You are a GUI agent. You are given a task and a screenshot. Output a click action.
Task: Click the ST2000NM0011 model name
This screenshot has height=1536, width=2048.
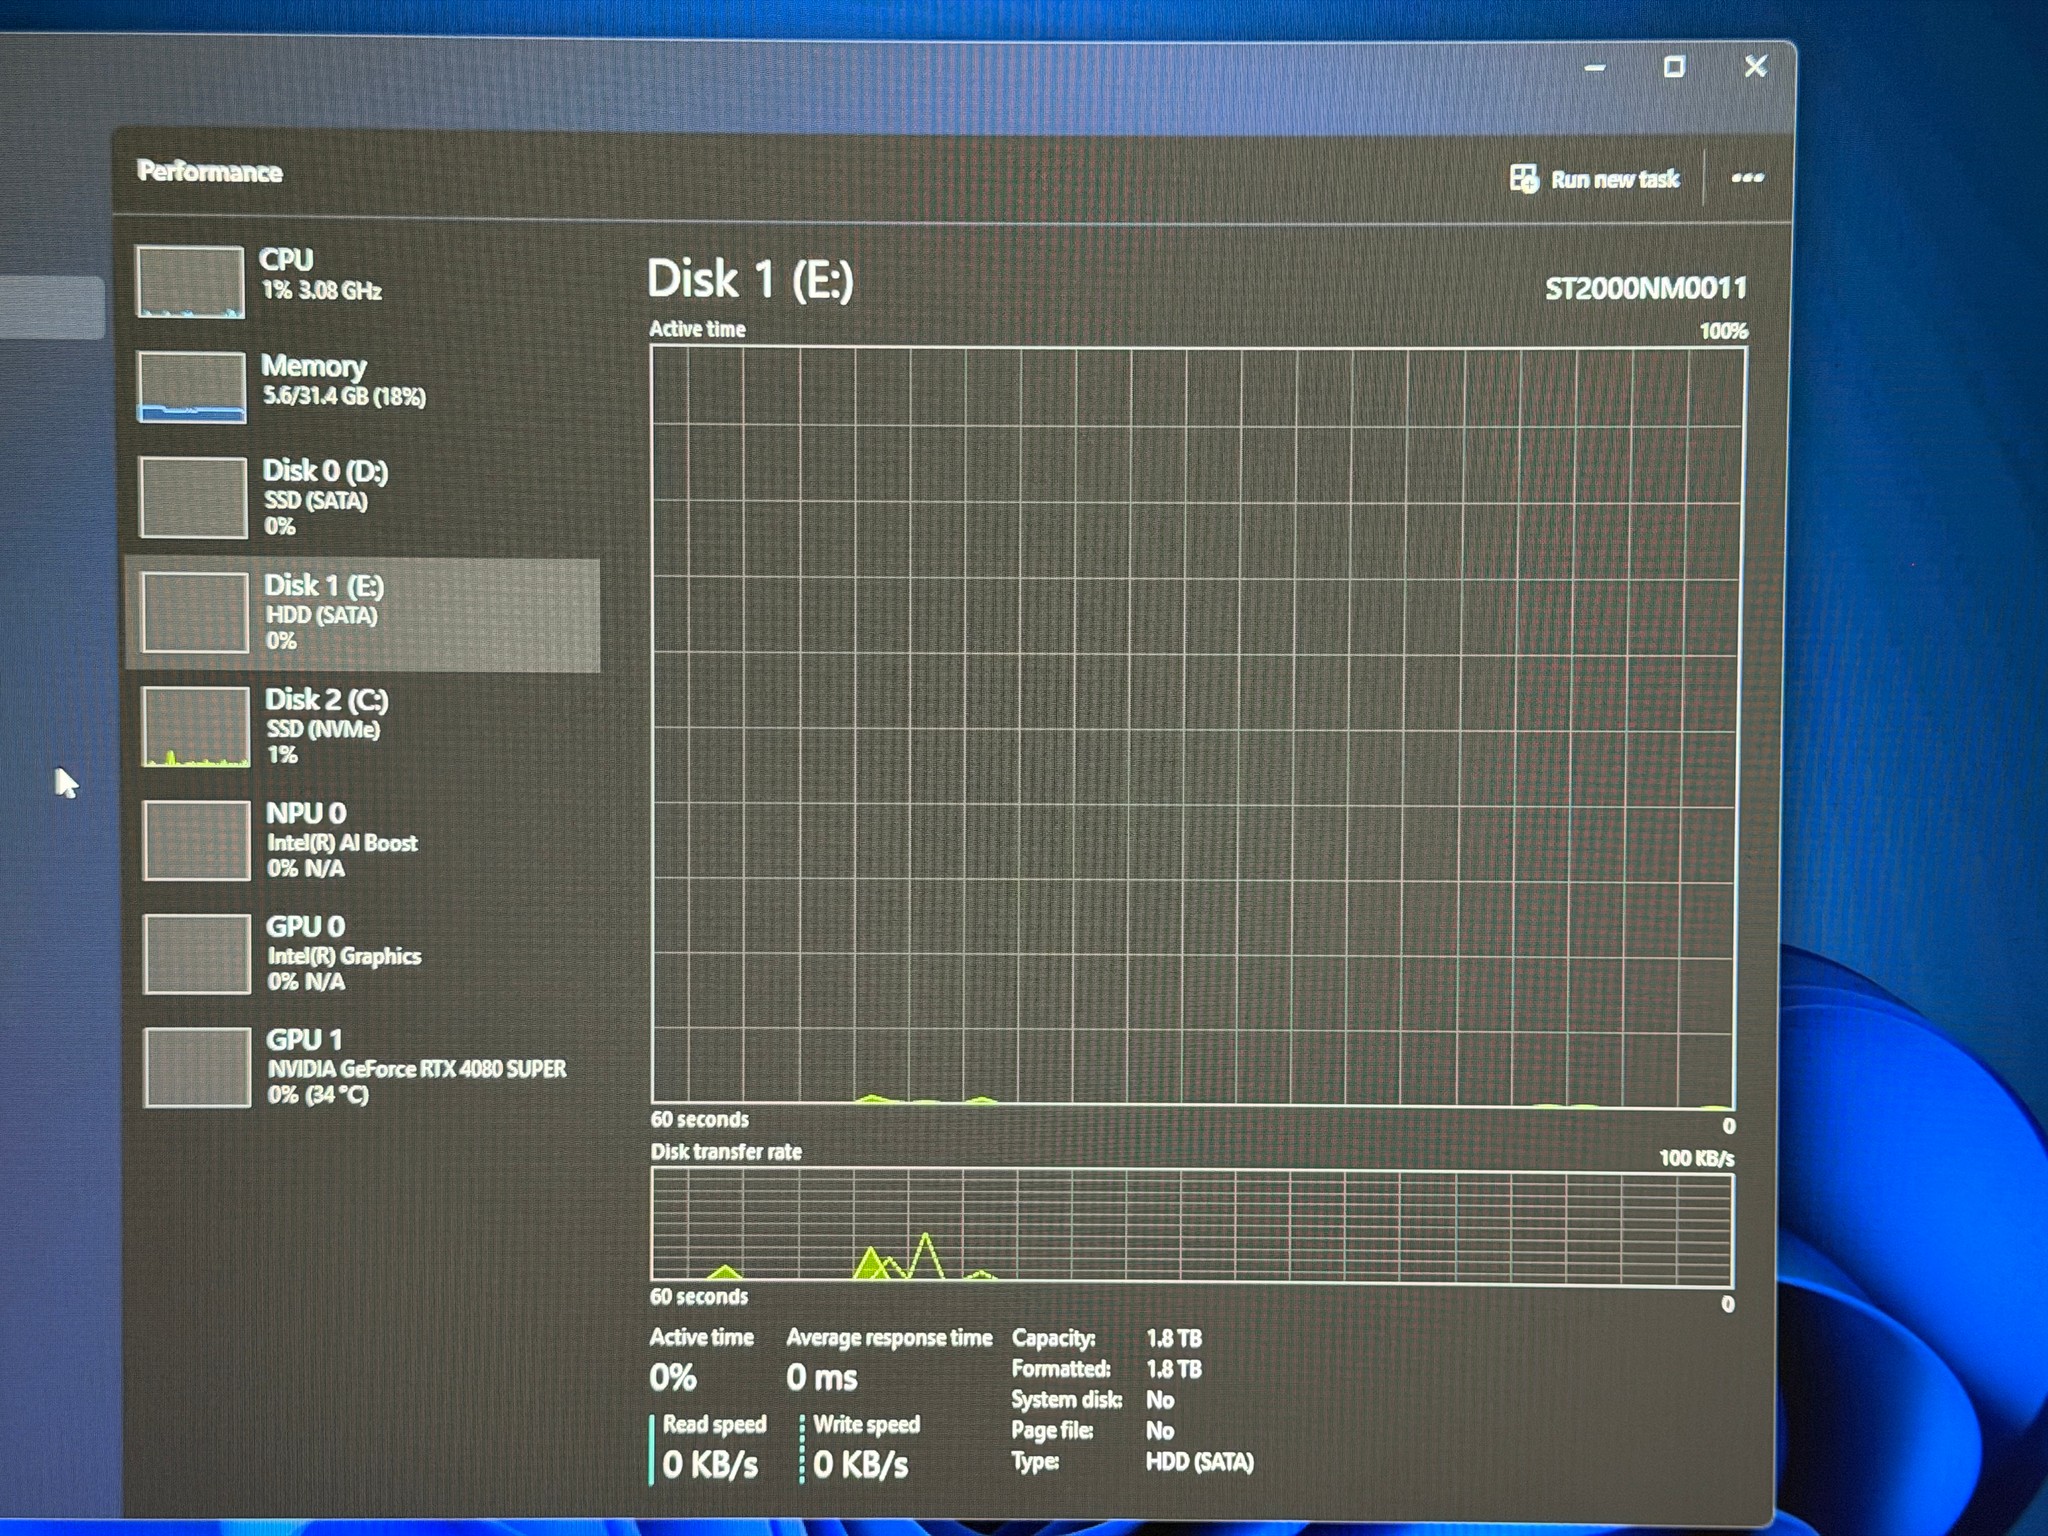coord(1645,289)
